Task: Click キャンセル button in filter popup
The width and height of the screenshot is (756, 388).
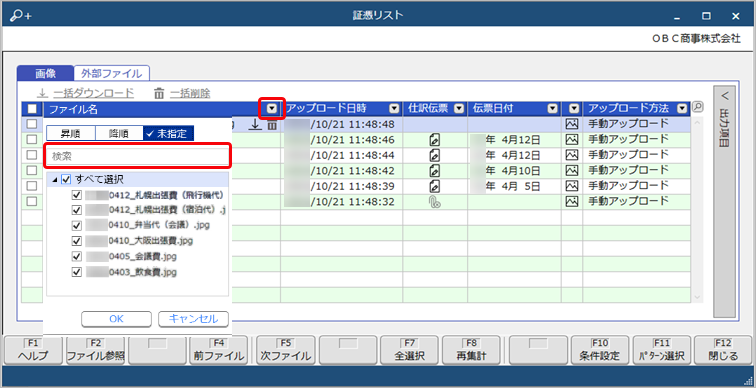Action: [193, 319]
